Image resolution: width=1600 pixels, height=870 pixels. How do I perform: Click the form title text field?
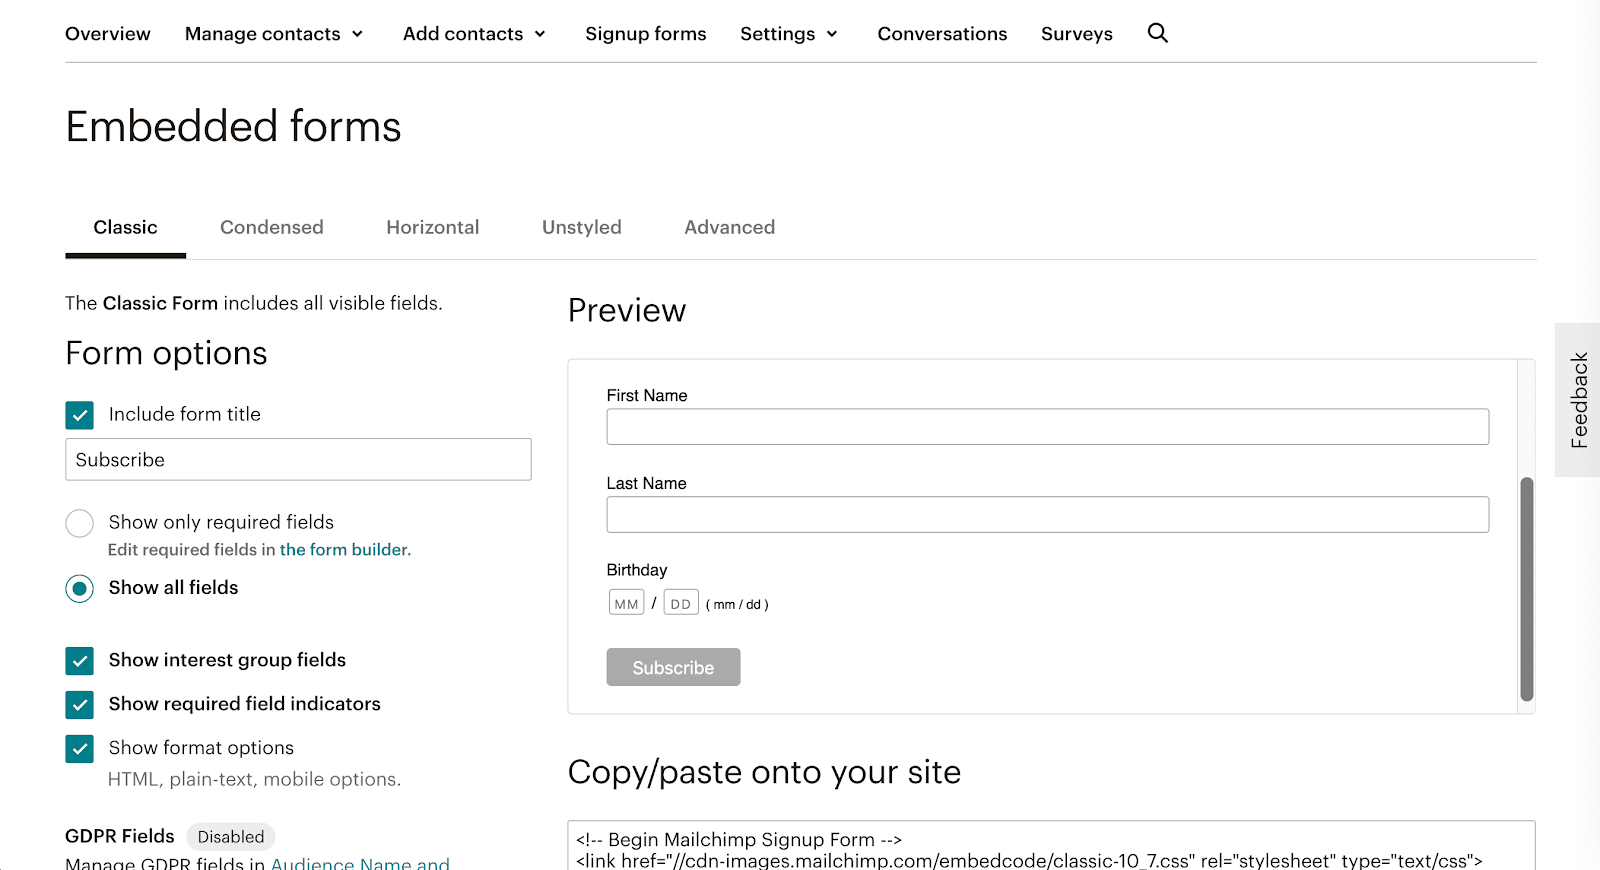tap(298, 460)
